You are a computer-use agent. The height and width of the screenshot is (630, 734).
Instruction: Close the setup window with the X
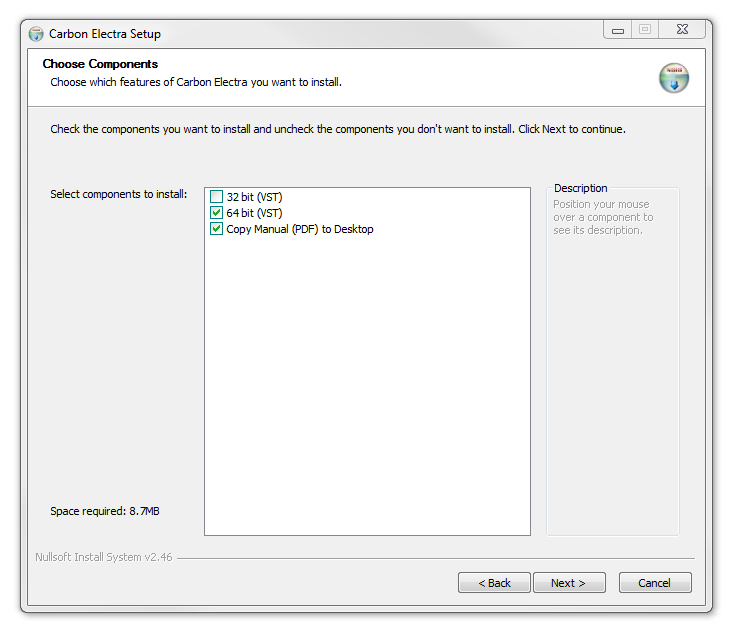pyautogui.click(x=682, y=30)
